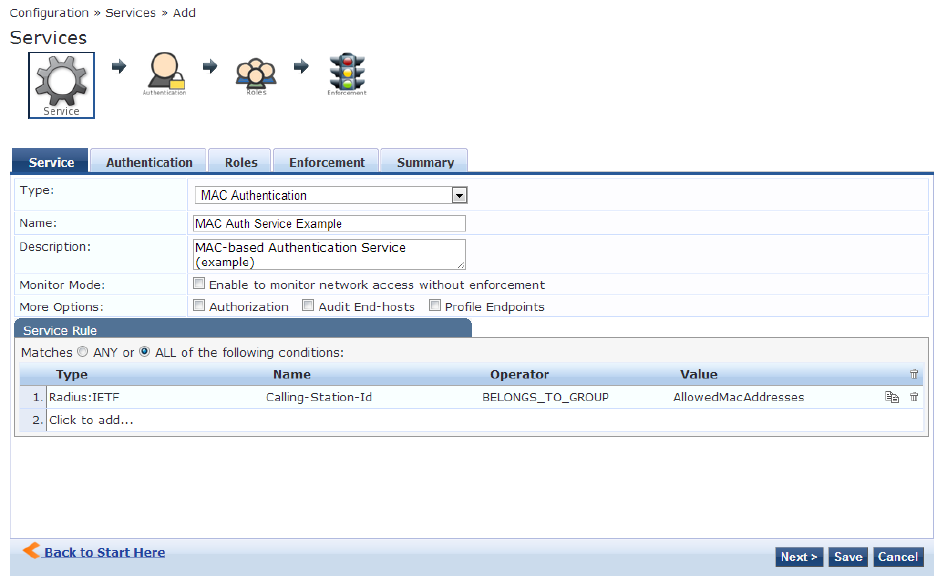This screenshot has height=579, width=937.
Task: Click the service Name text field
Action: click(329, 223)
